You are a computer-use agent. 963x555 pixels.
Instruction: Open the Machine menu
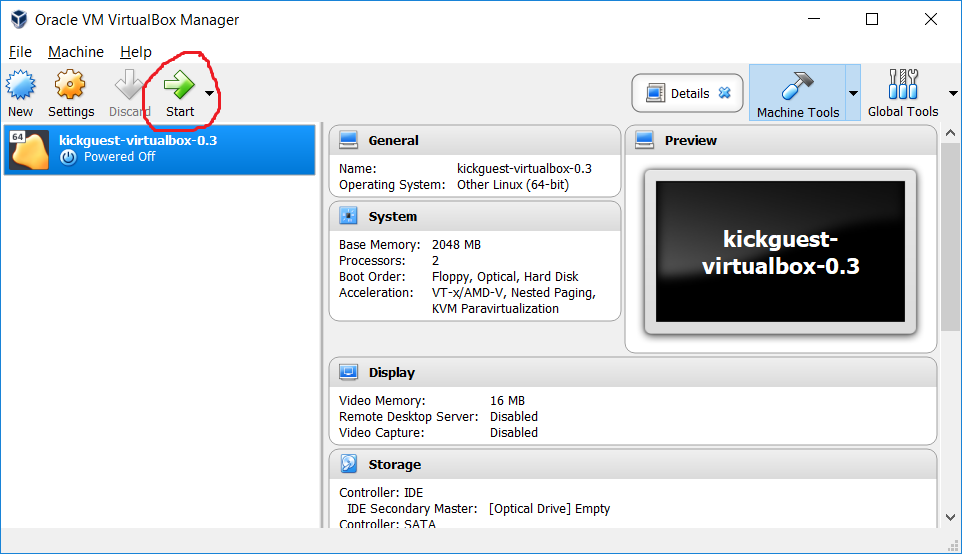pyautogui.click(x=76, y=52)
